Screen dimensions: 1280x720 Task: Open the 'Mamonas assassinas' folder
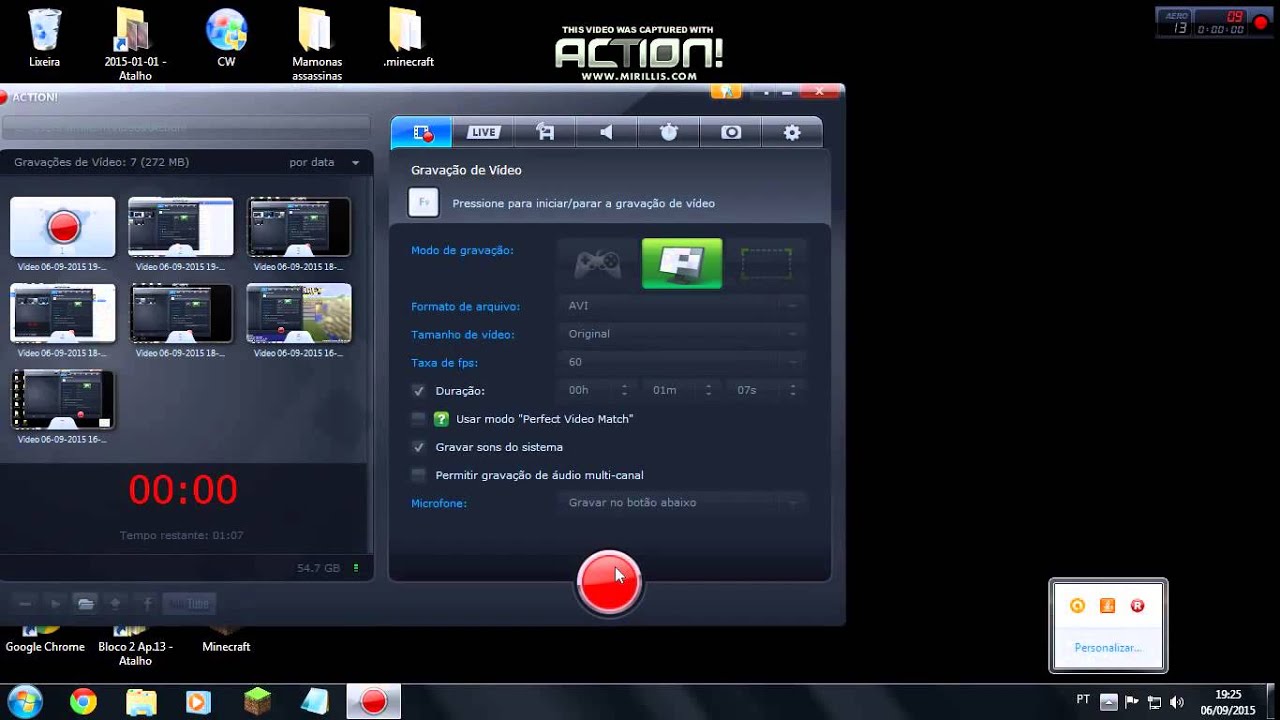pyautogui.click(x=317, y=44)
